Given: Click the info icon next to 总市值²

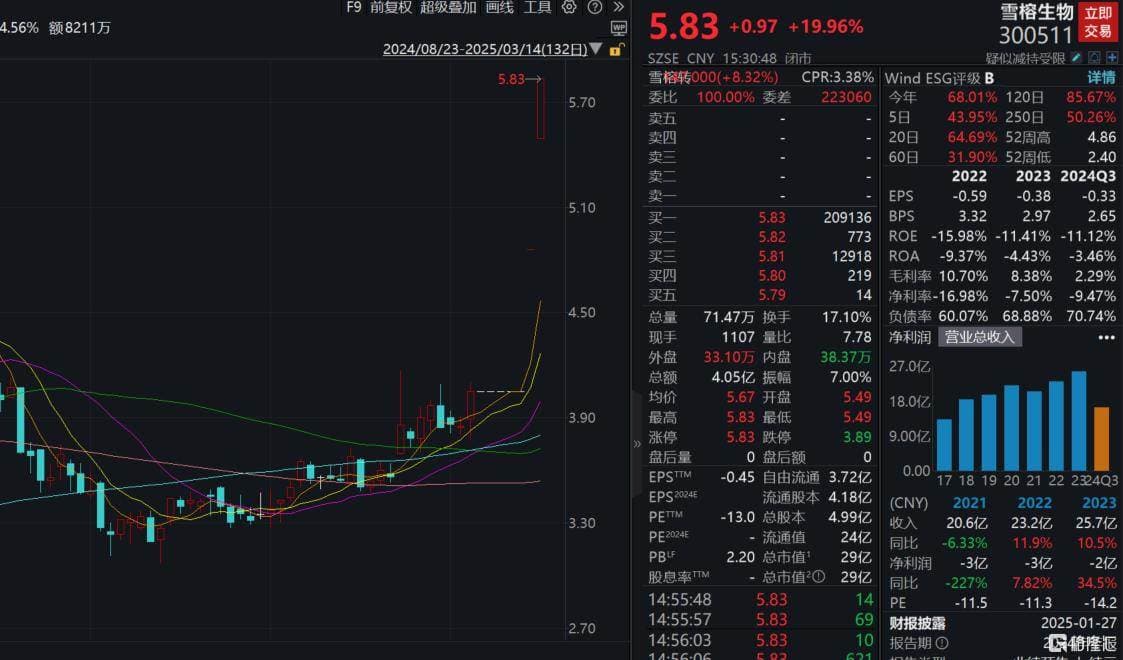Looking at the screenshot, I should pyautogui.click(x=819, y=577).
